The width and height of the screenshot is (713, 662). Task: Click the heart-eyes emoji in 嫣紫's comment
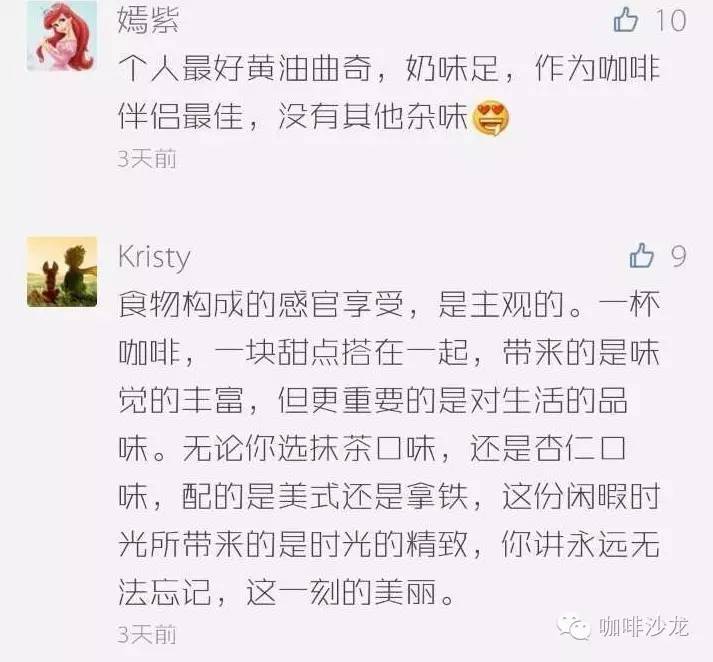[491, 119]
